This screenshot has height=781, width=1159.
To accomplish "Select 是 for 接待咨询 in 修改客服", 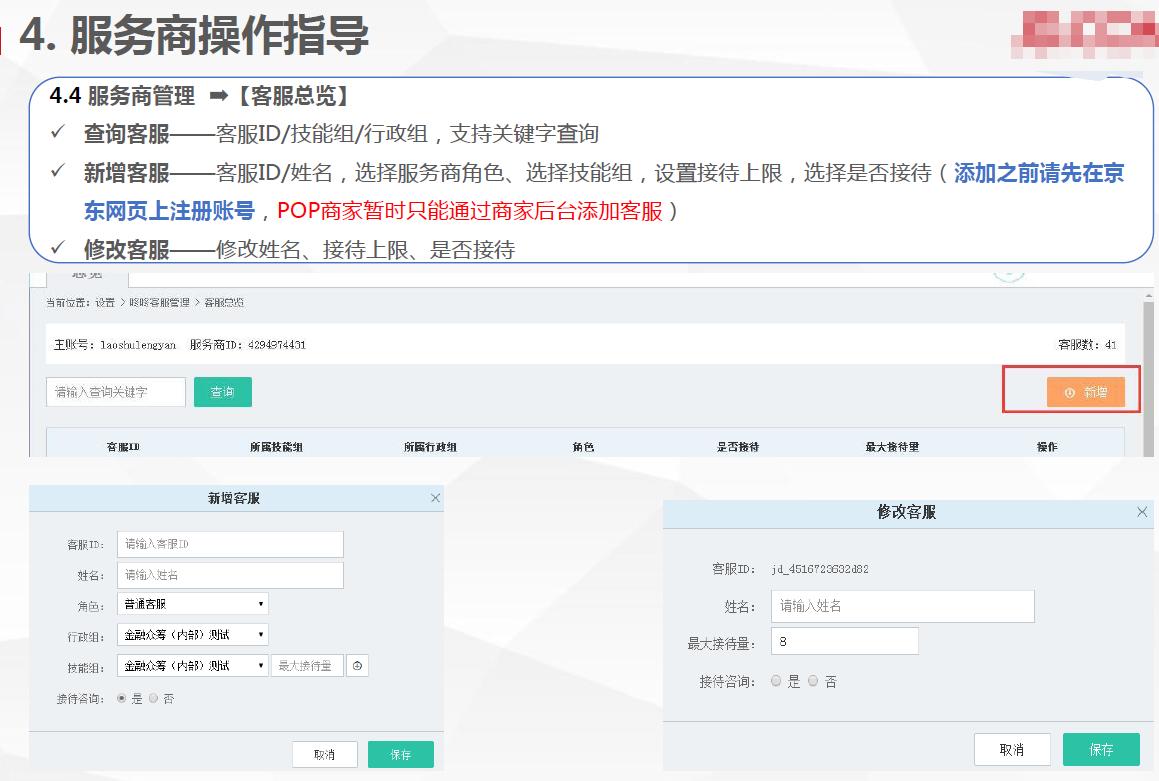I will 776,681.
